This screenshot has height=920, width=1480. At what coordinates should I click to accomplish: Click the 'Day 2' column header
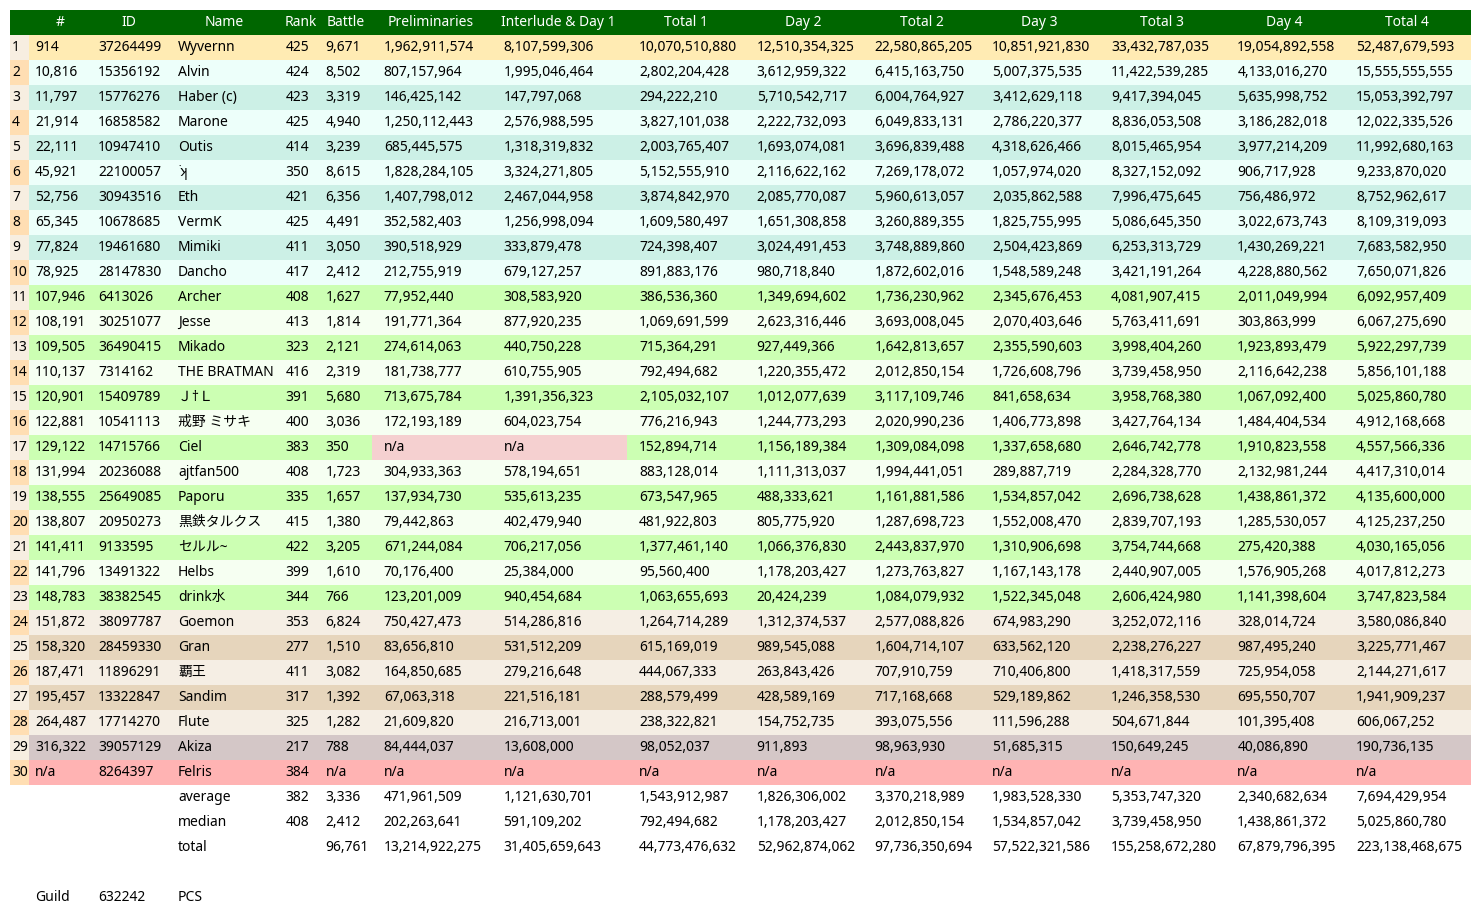pyautogui.click(x=803, y=21)
